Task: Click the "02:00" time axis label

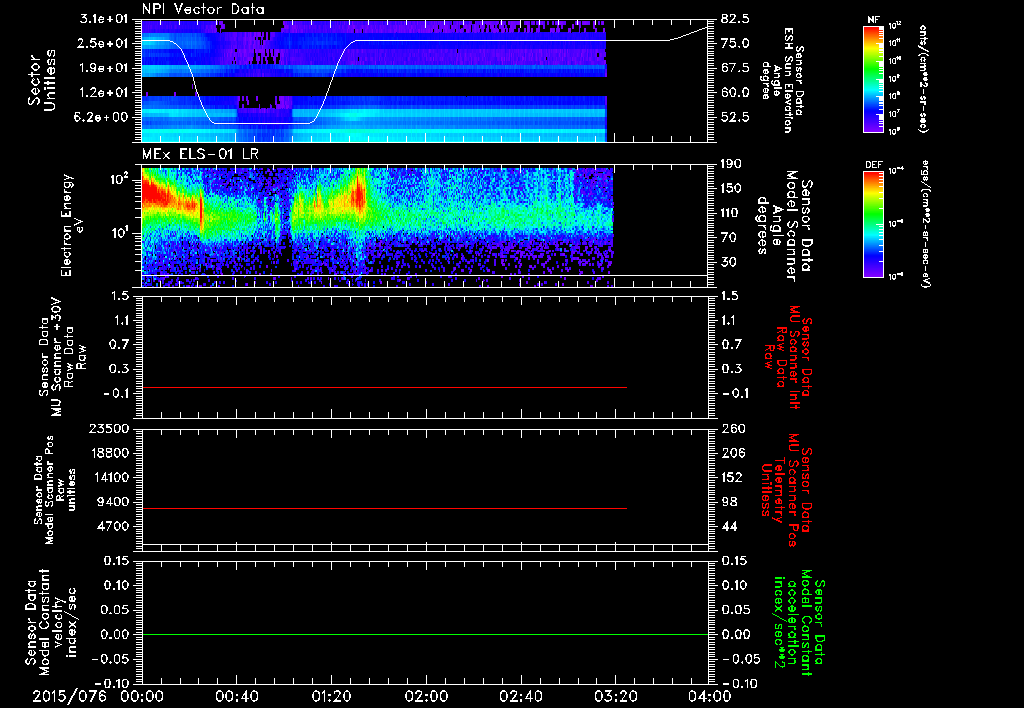Action: tap(426, 696)
